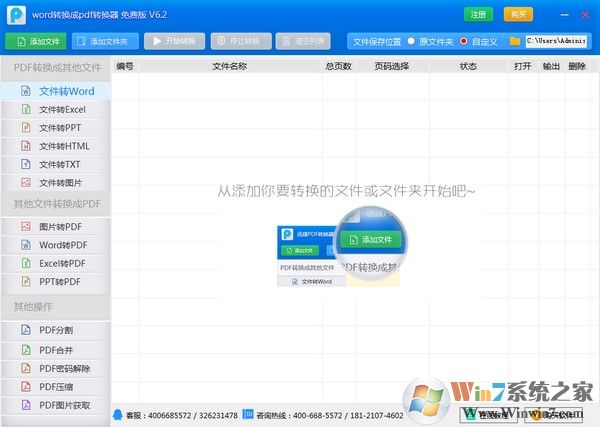Click the save path input field
This screenshot has width=600, height=427.
(x=556, y=41)
